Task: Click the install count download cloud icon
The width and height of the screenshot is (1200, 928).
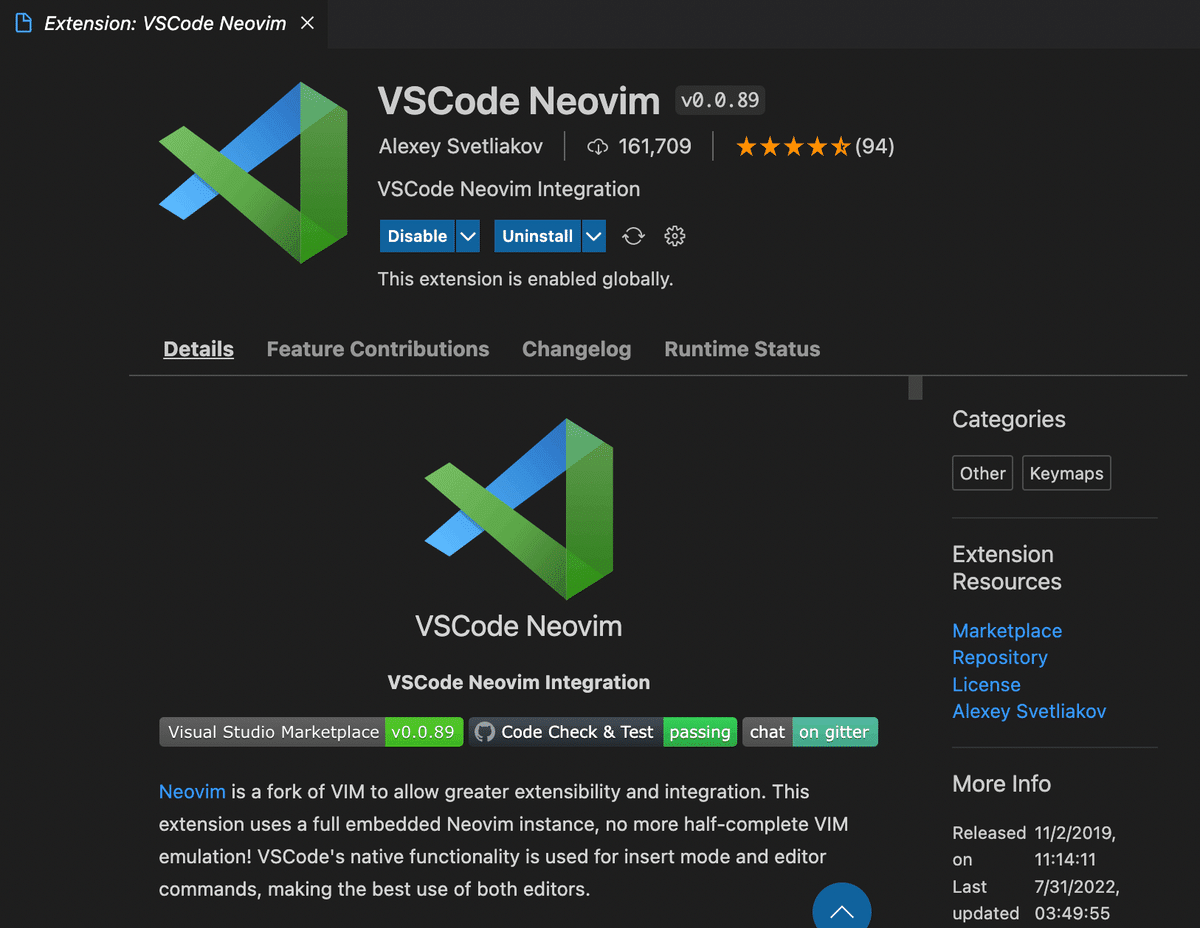Action: [x=598, y=147]
